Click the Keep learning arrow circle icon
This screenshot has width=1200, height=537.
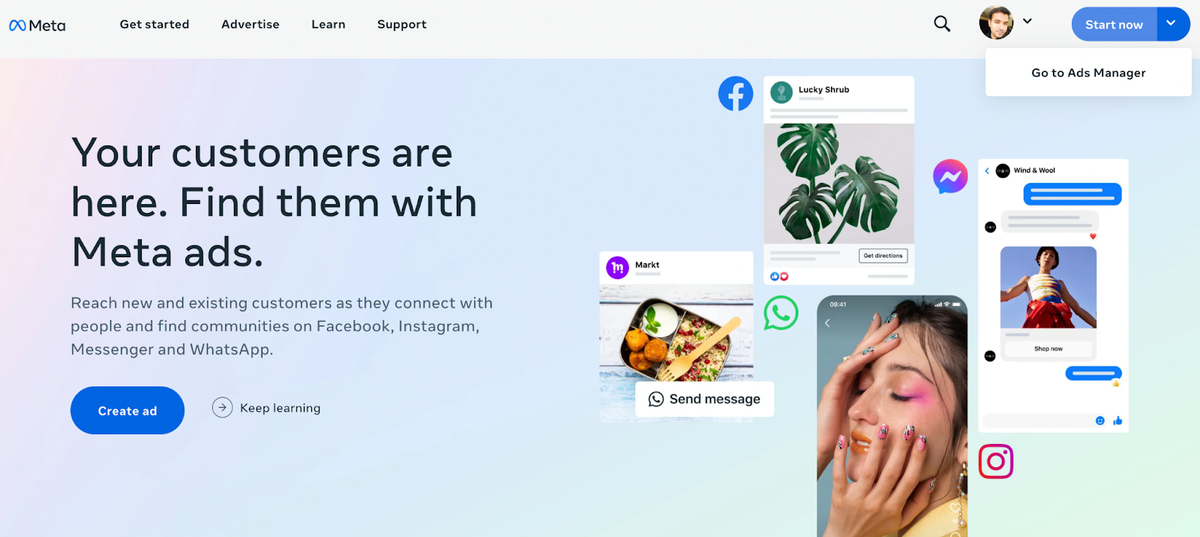(x=222, y=408)
